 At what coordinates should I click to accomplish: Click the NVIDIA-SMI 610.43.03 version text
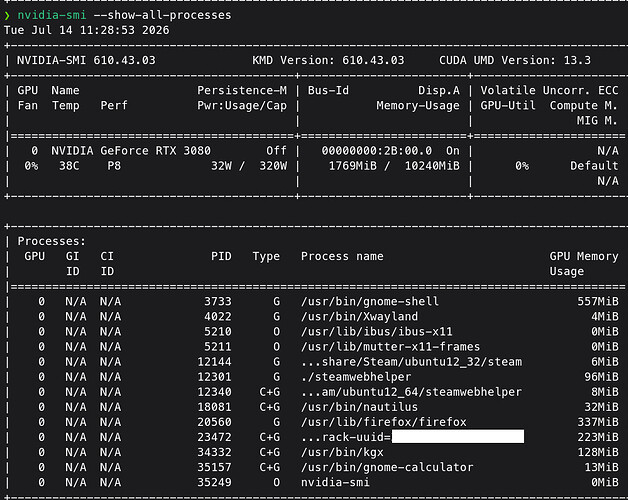tap(86, 60)
